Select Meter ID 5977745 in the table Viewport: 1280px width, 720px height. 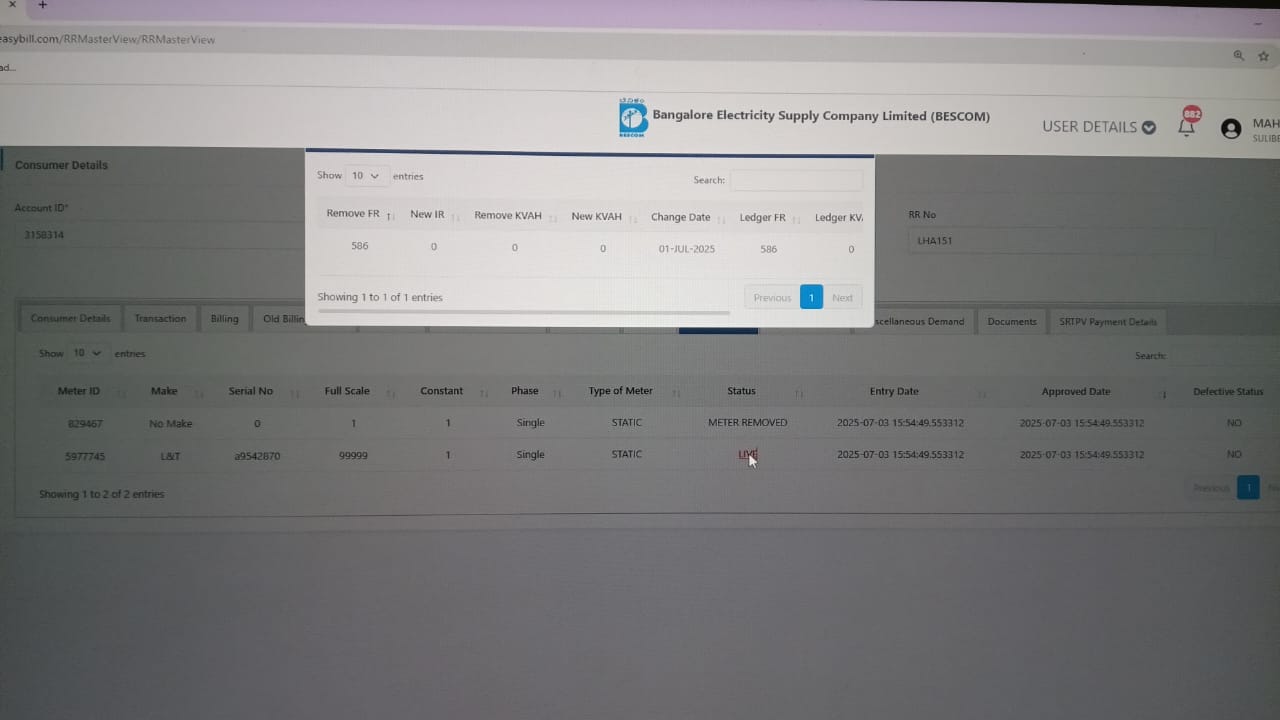coord(85,456)
